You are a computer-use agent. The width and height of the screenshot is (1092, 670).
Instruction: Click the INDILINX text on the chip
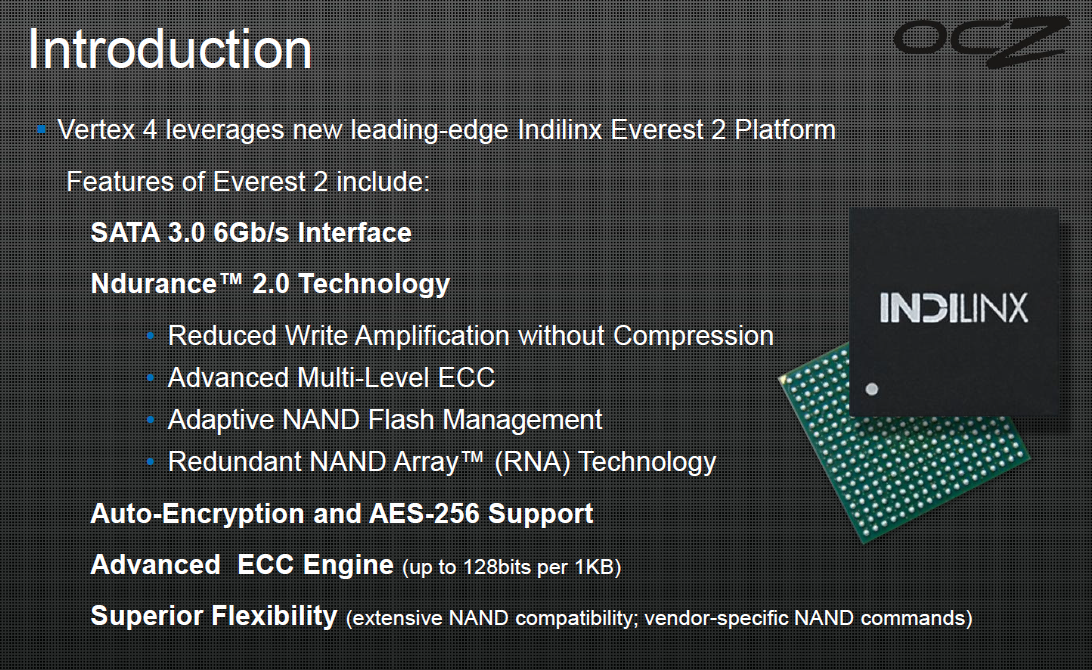(x=953, y=308)
